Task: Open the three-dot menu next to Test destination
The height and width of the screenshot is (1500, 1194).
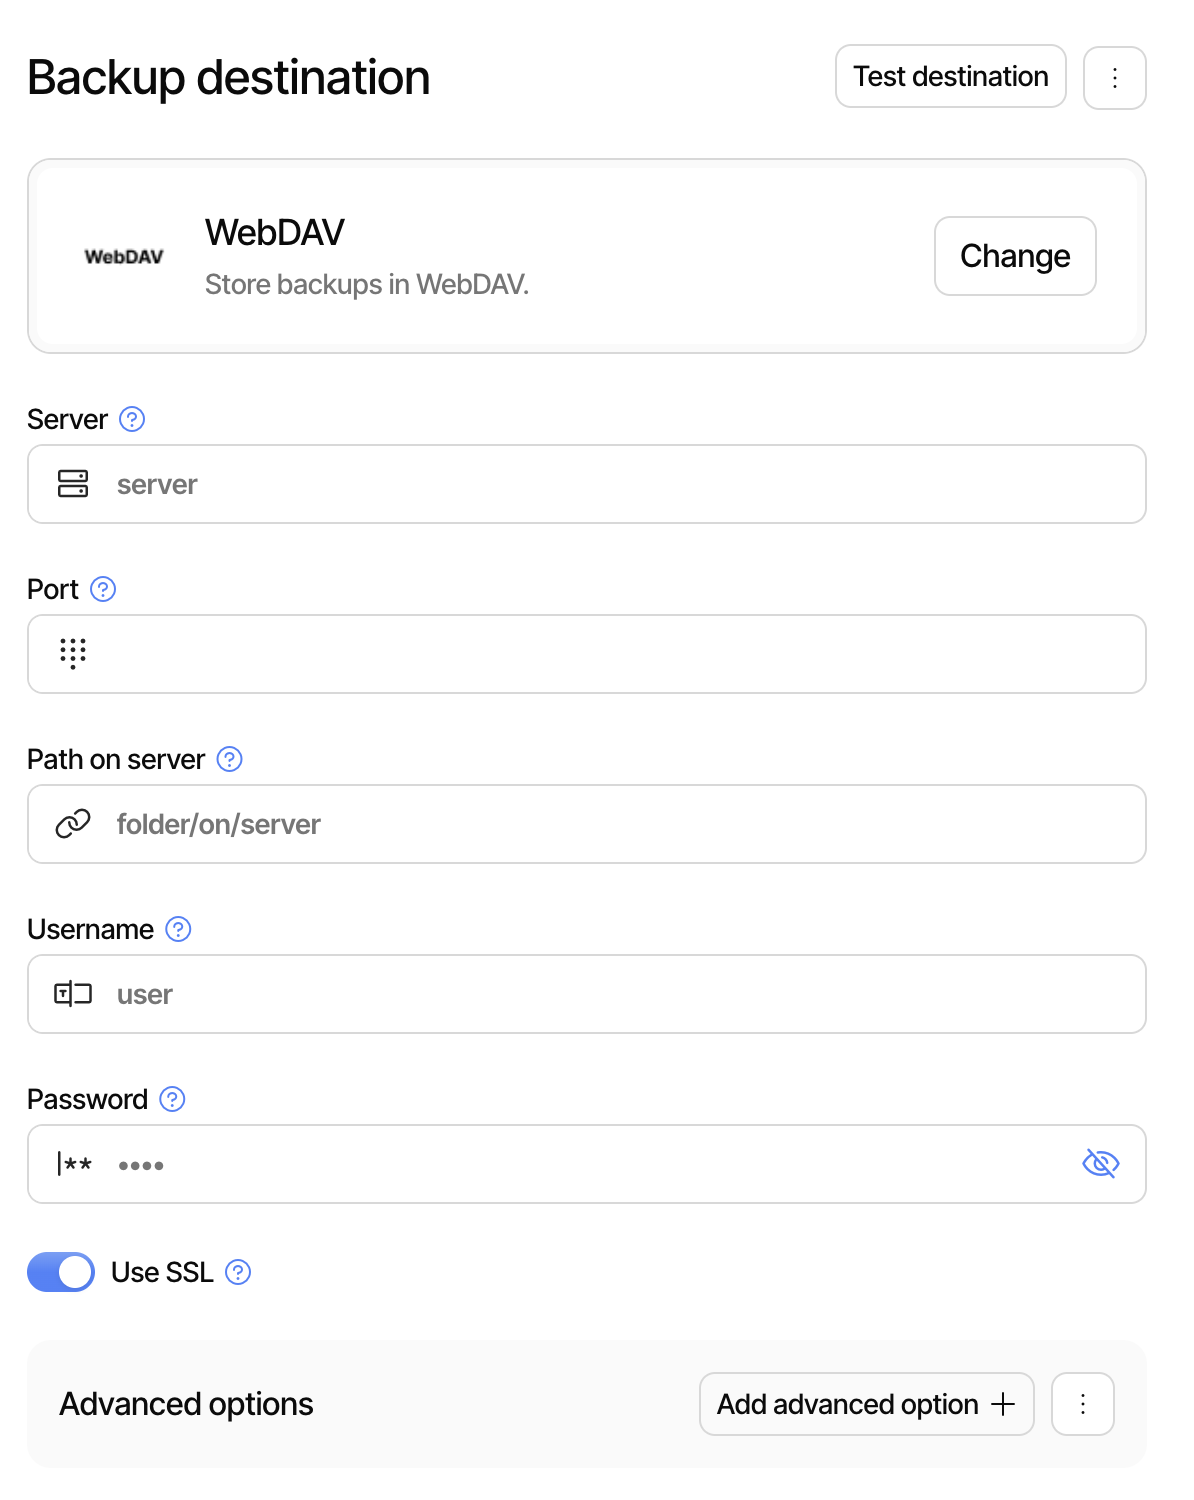Action: 1114,77
